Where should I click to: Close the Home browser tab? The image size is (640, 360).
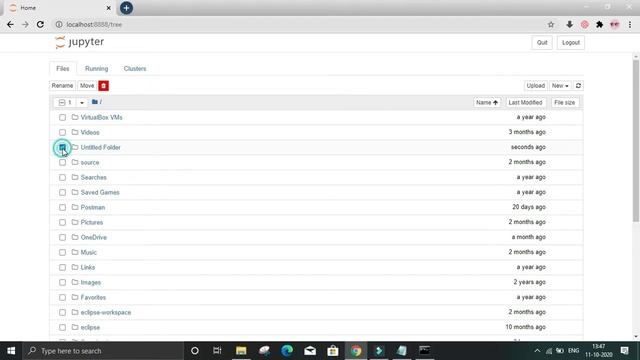108,8
